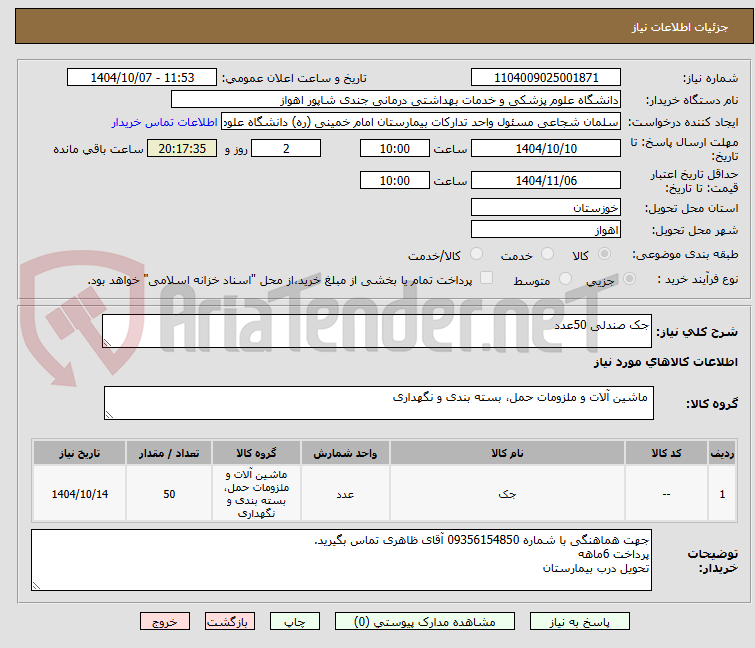This screenshot has height=648, width=755.
Task: Click the delivery city field 'اهواز'
Action: click(x=546, y=230)
